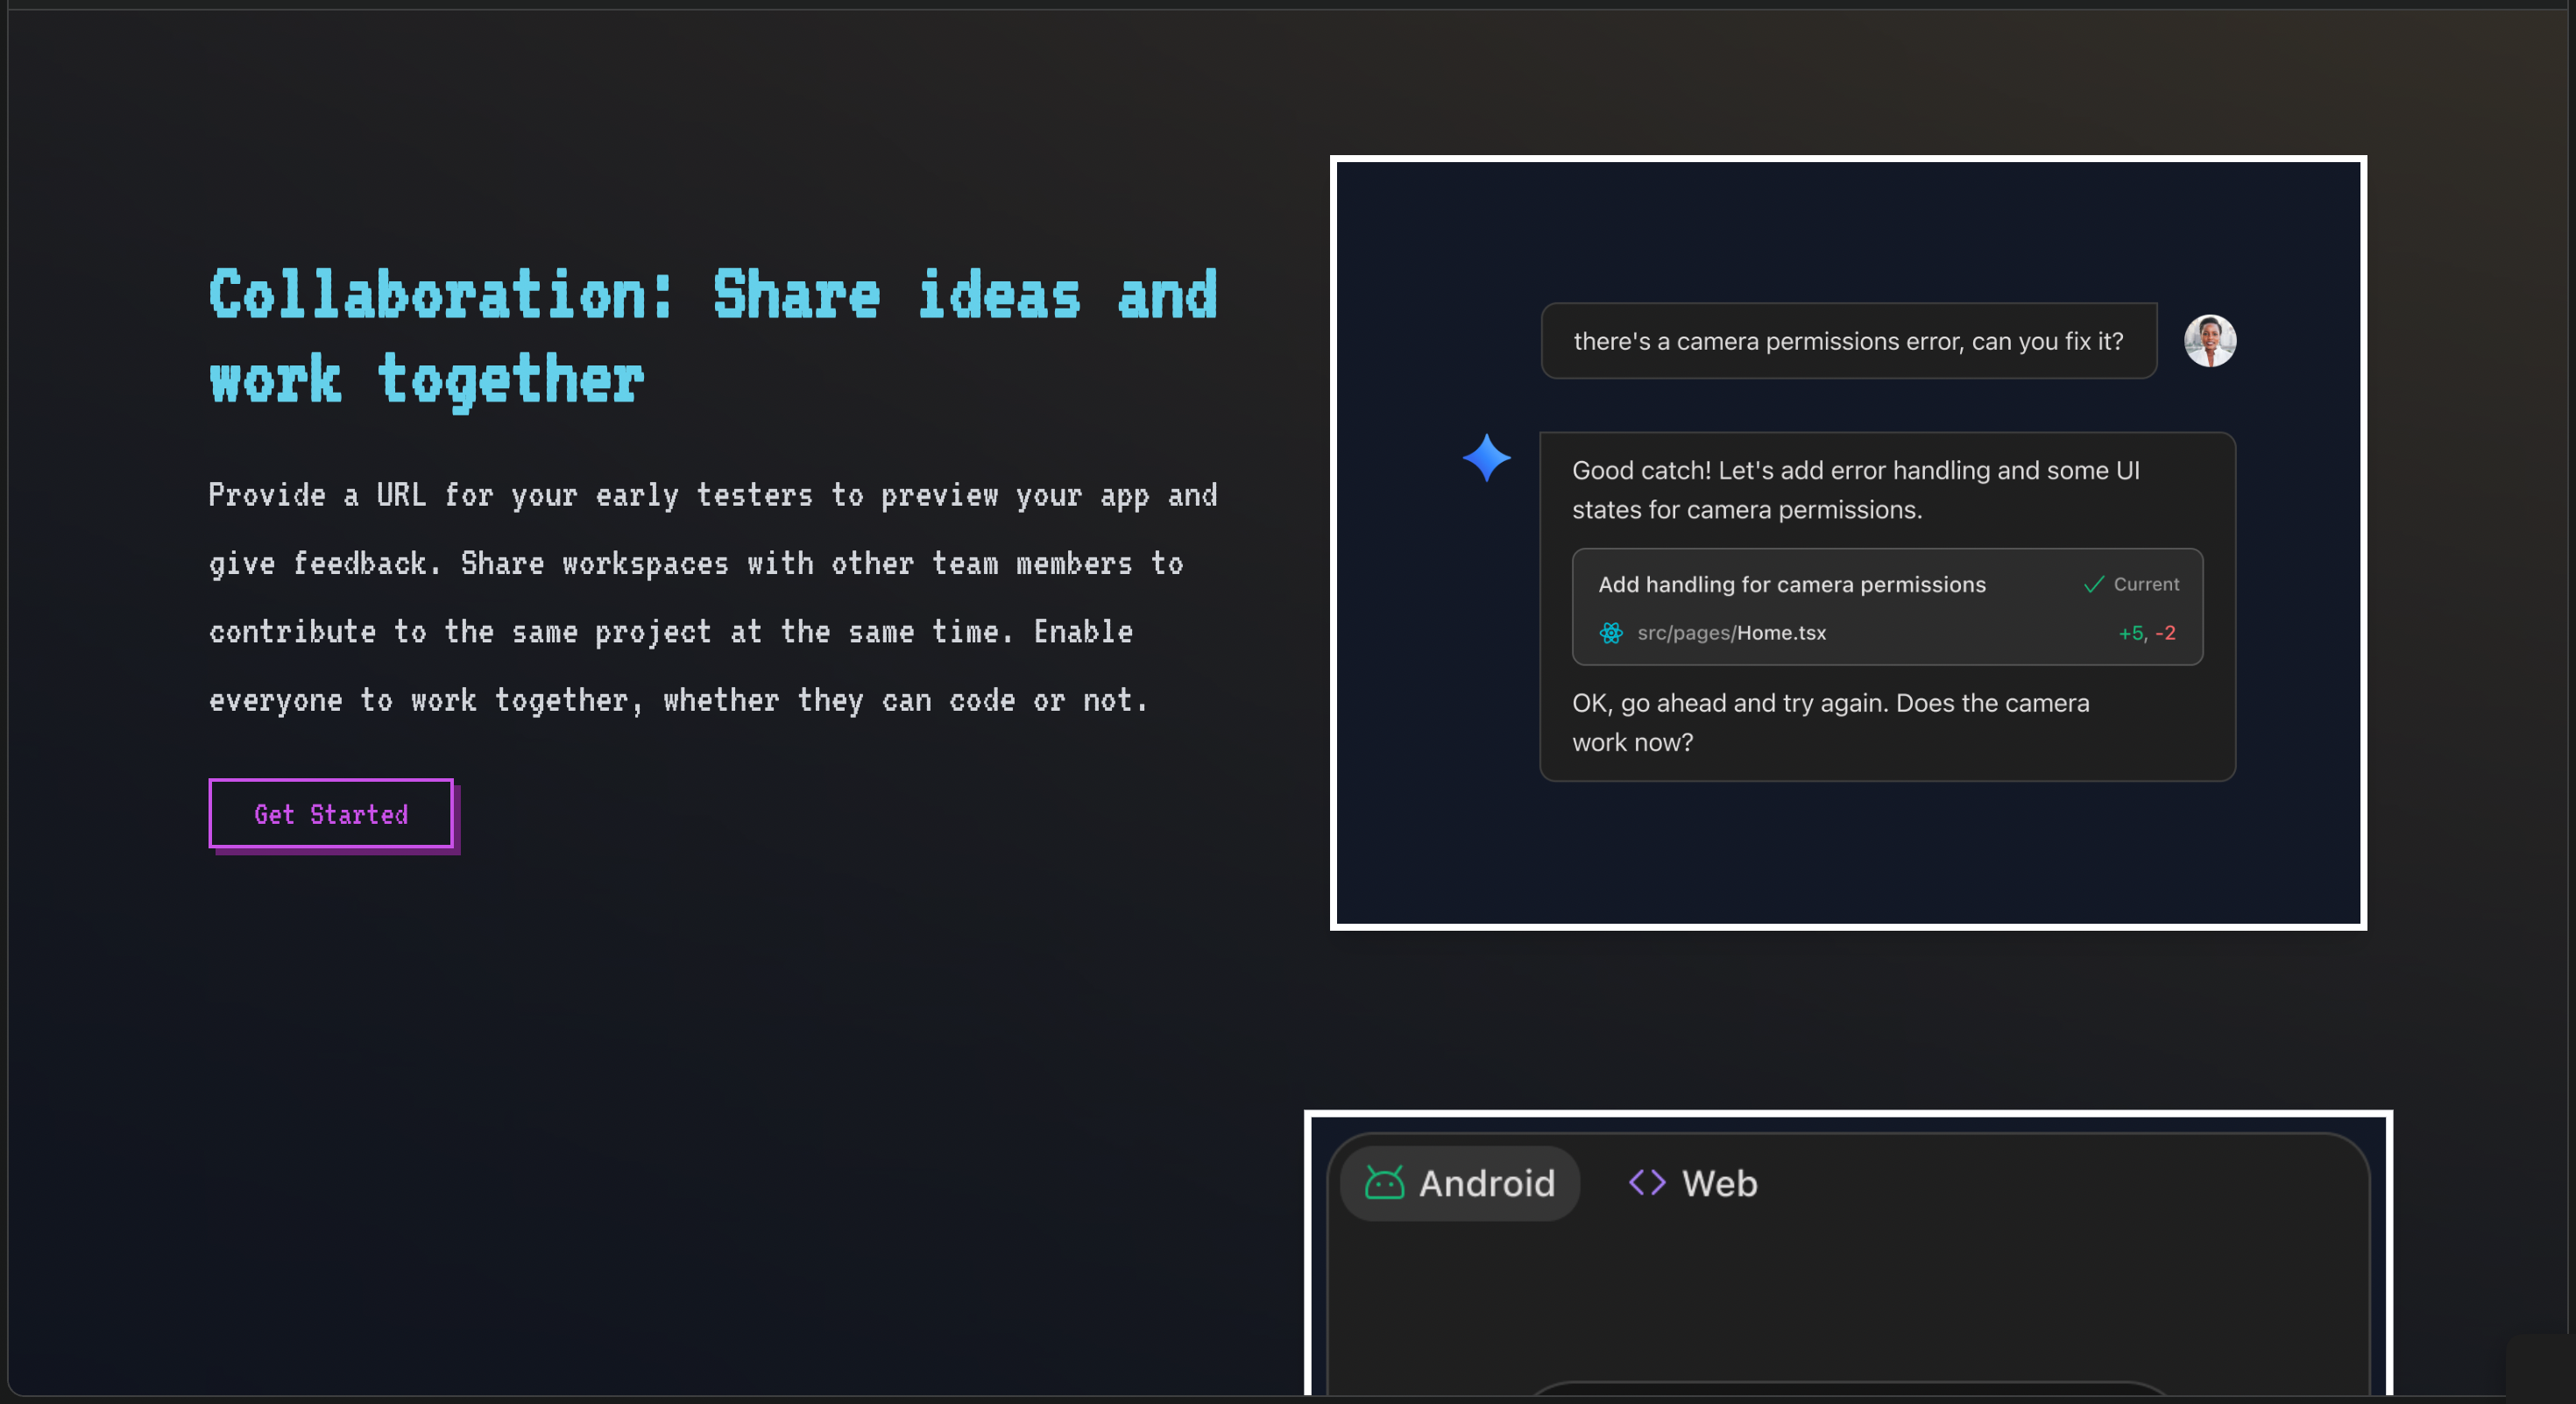Switch to the Web tab
The width and height of the screenshot is (2576, 1404).
pyautogui.click(x=1693, y=1183)
